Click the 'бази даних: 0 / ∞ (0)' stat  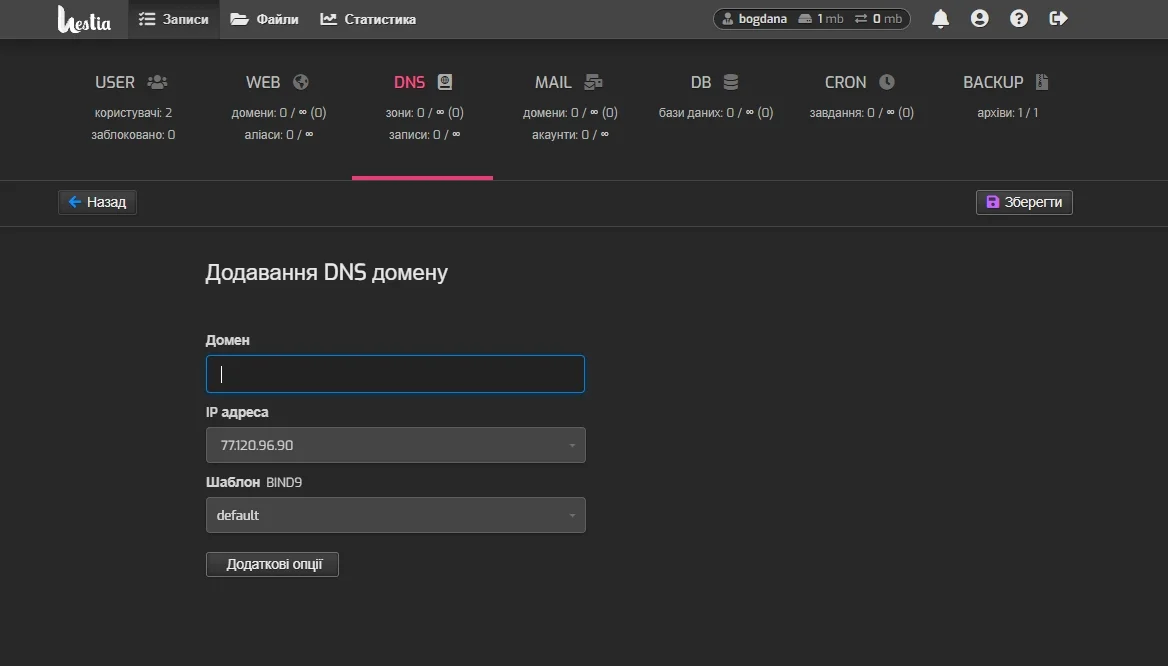(x=716, y=112)
